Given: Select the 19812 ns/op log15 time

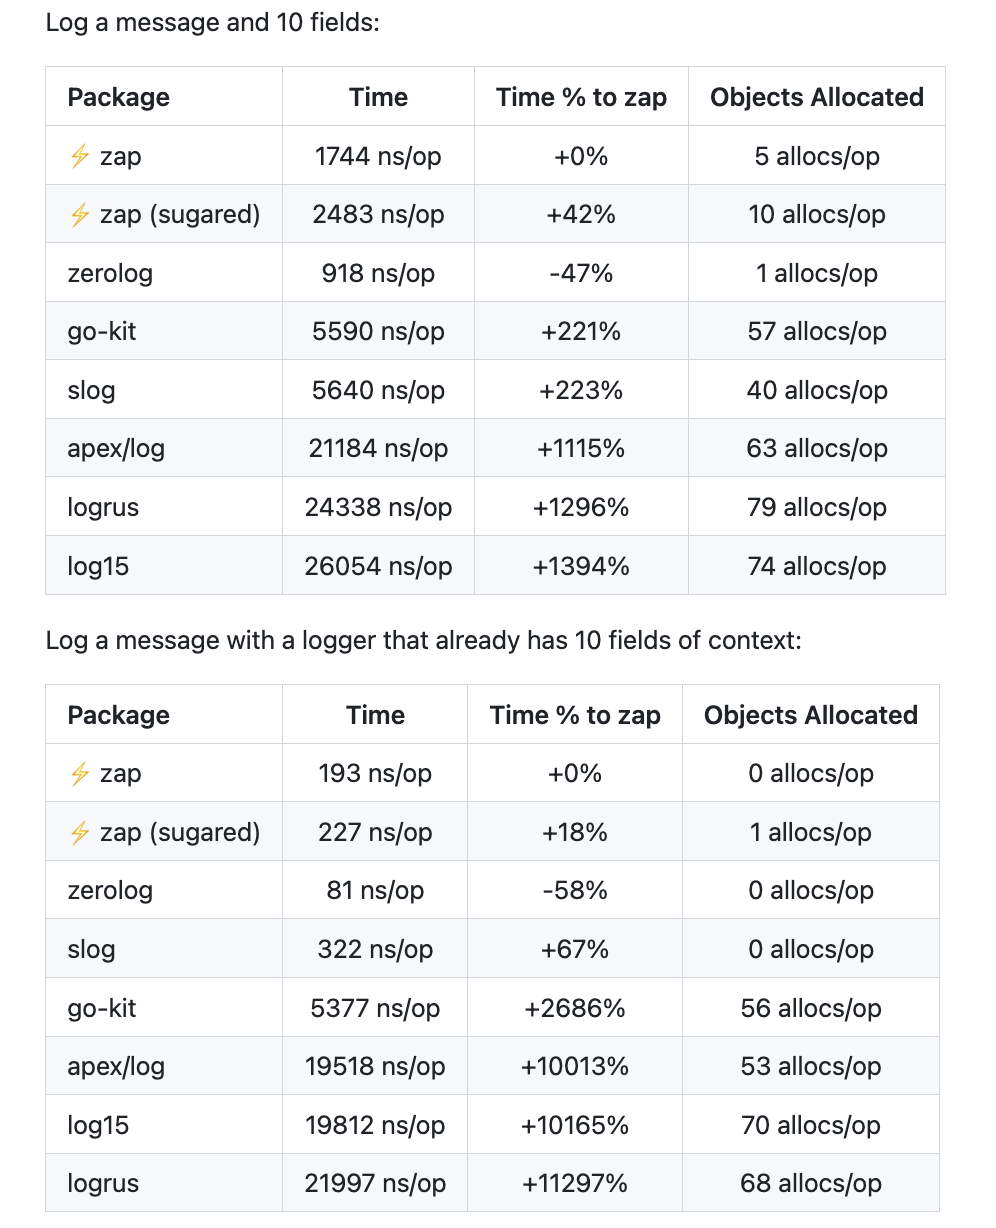Looking at the screenshot, I should pos(375,1125).
